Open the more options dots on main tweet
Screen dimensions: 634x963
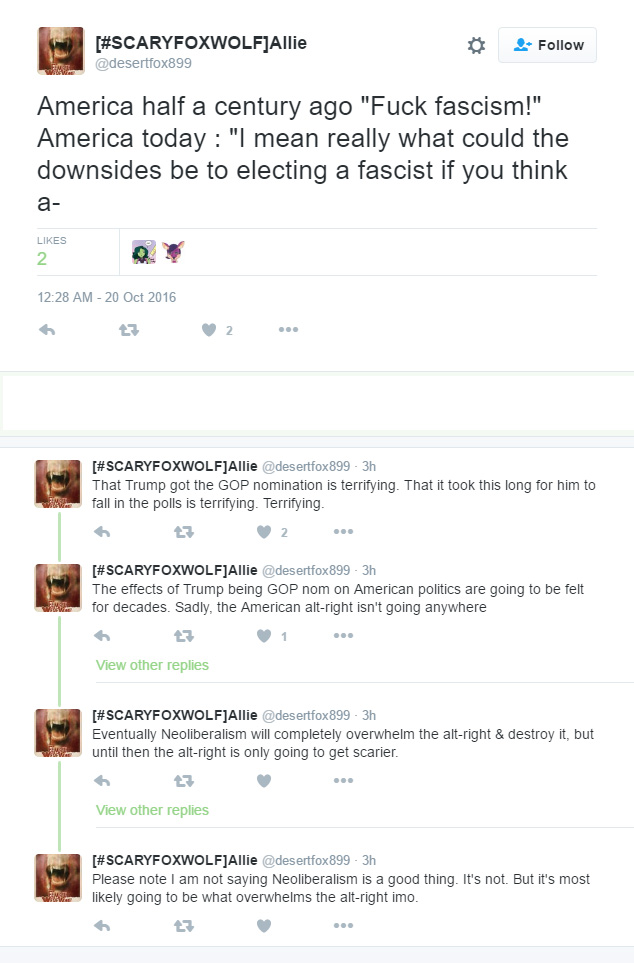tap(288, 330)
